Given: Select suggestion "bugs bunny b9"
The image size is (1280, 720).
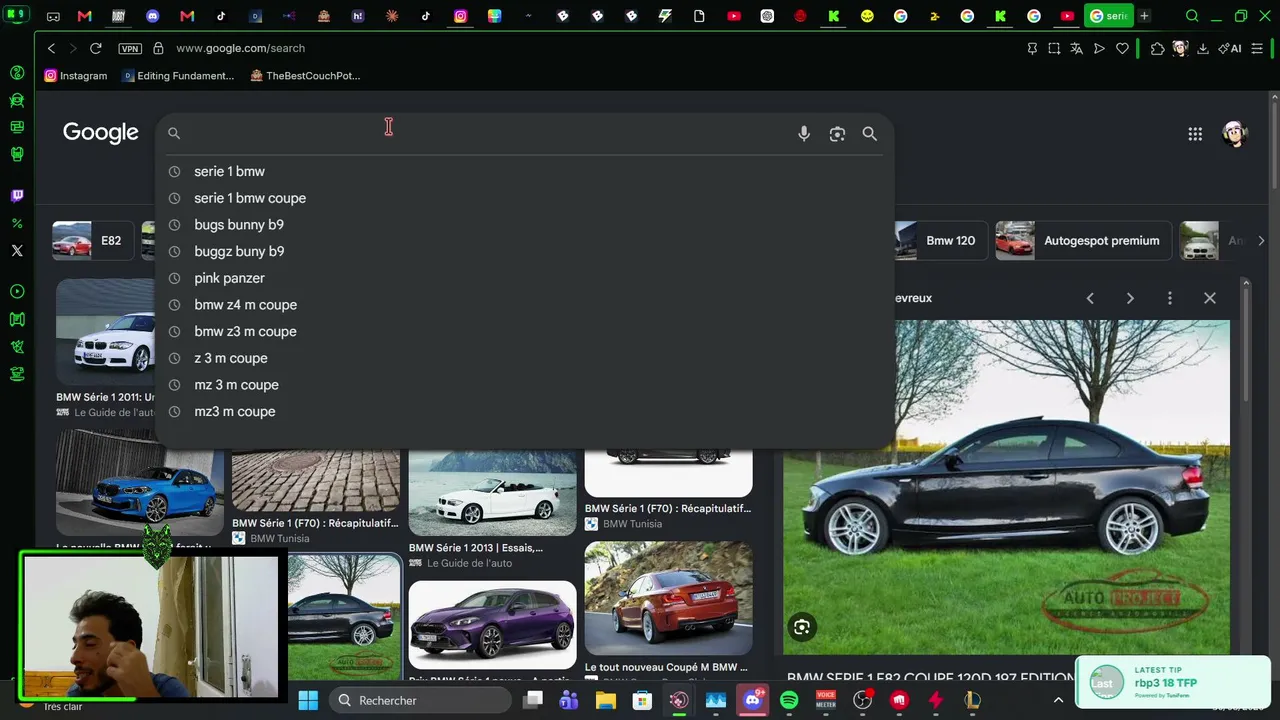Looking at the screenshot, I should point(524,225).
